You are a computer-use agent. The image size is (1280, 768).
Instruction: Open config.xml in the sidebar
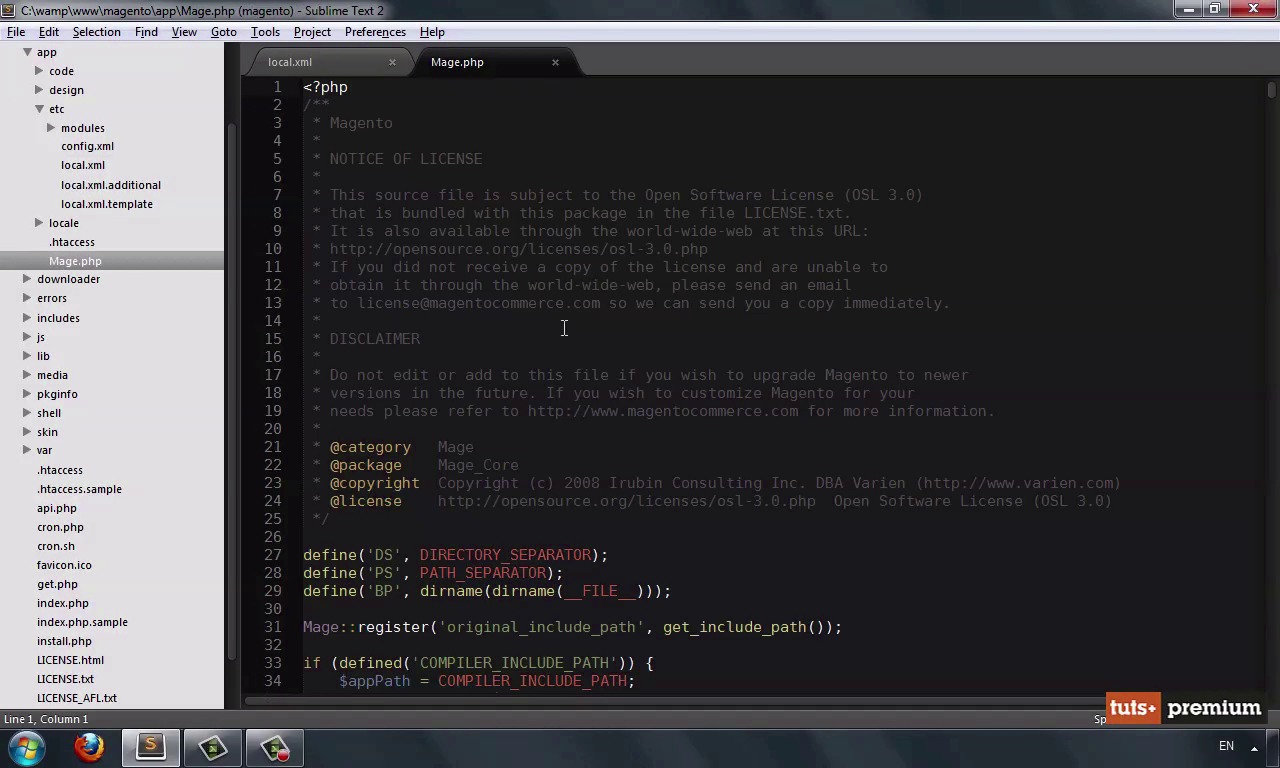point(87,146)
